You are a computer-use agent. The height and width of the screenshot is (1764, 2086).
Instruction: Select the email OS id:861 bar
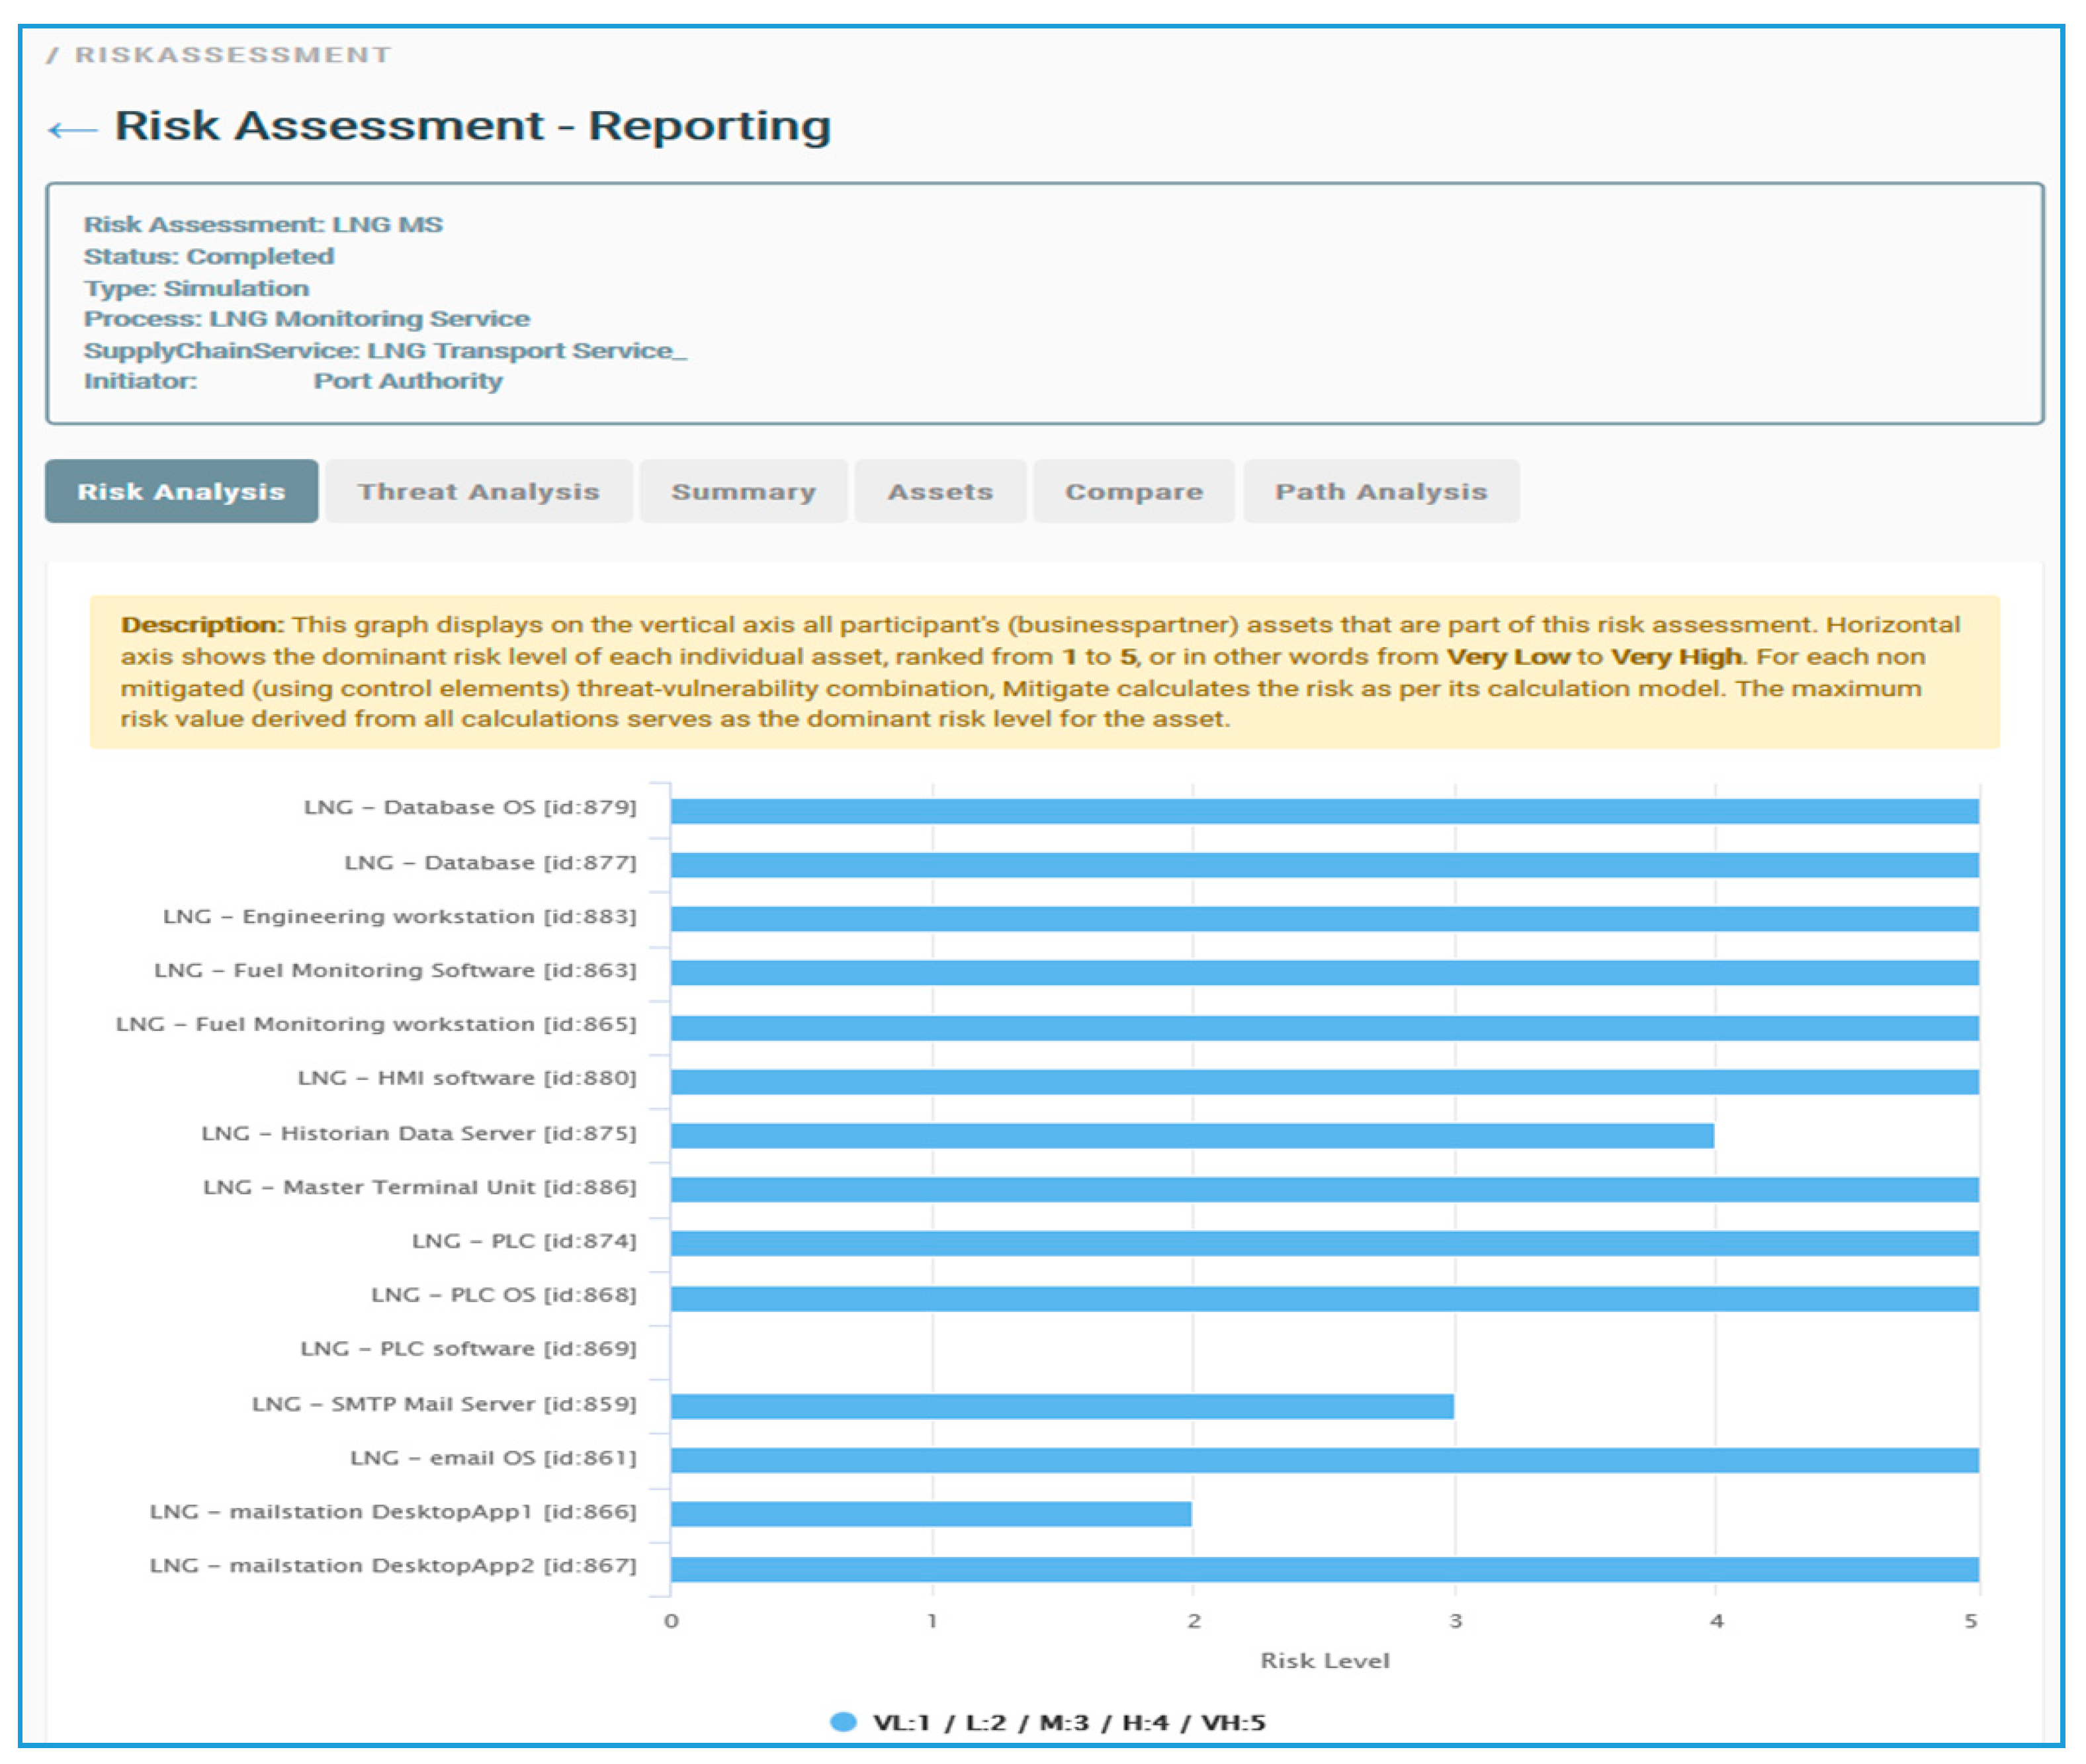coord(1324,1460)
